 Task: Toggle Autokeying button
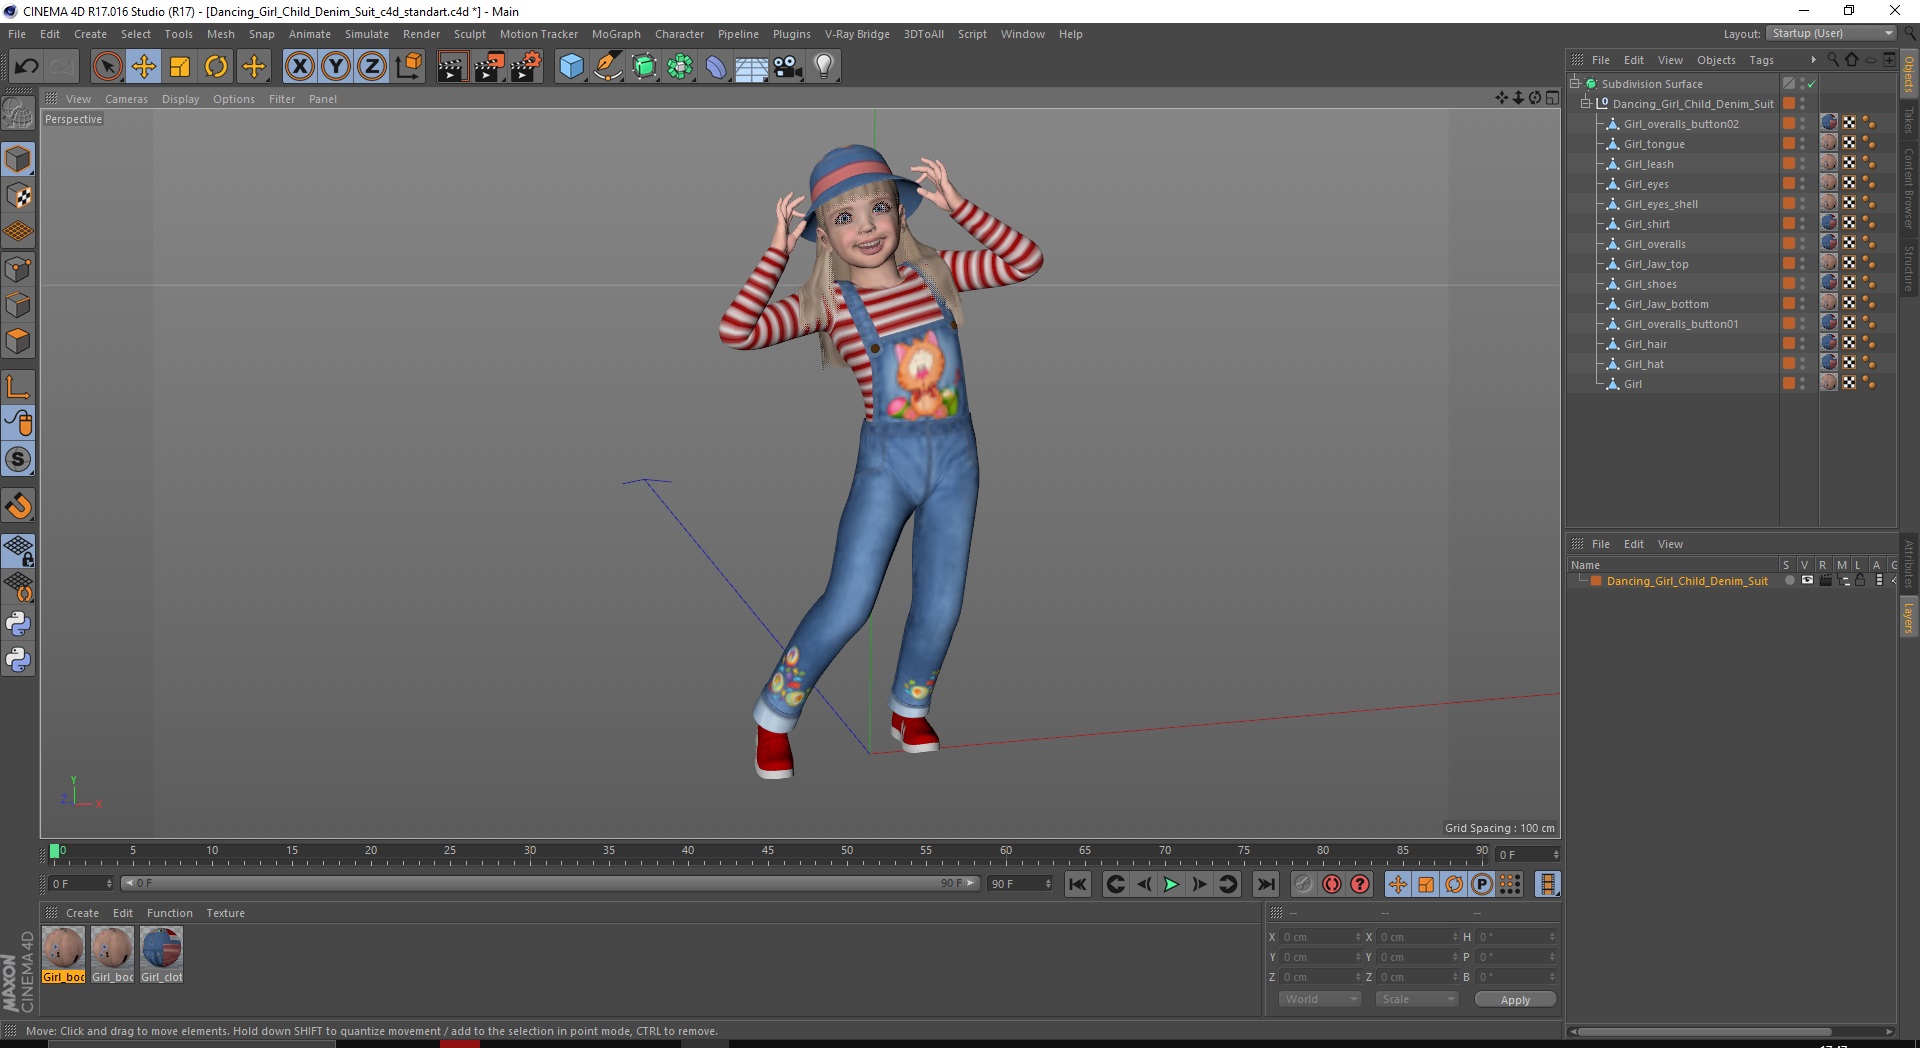click(1331, 884)
